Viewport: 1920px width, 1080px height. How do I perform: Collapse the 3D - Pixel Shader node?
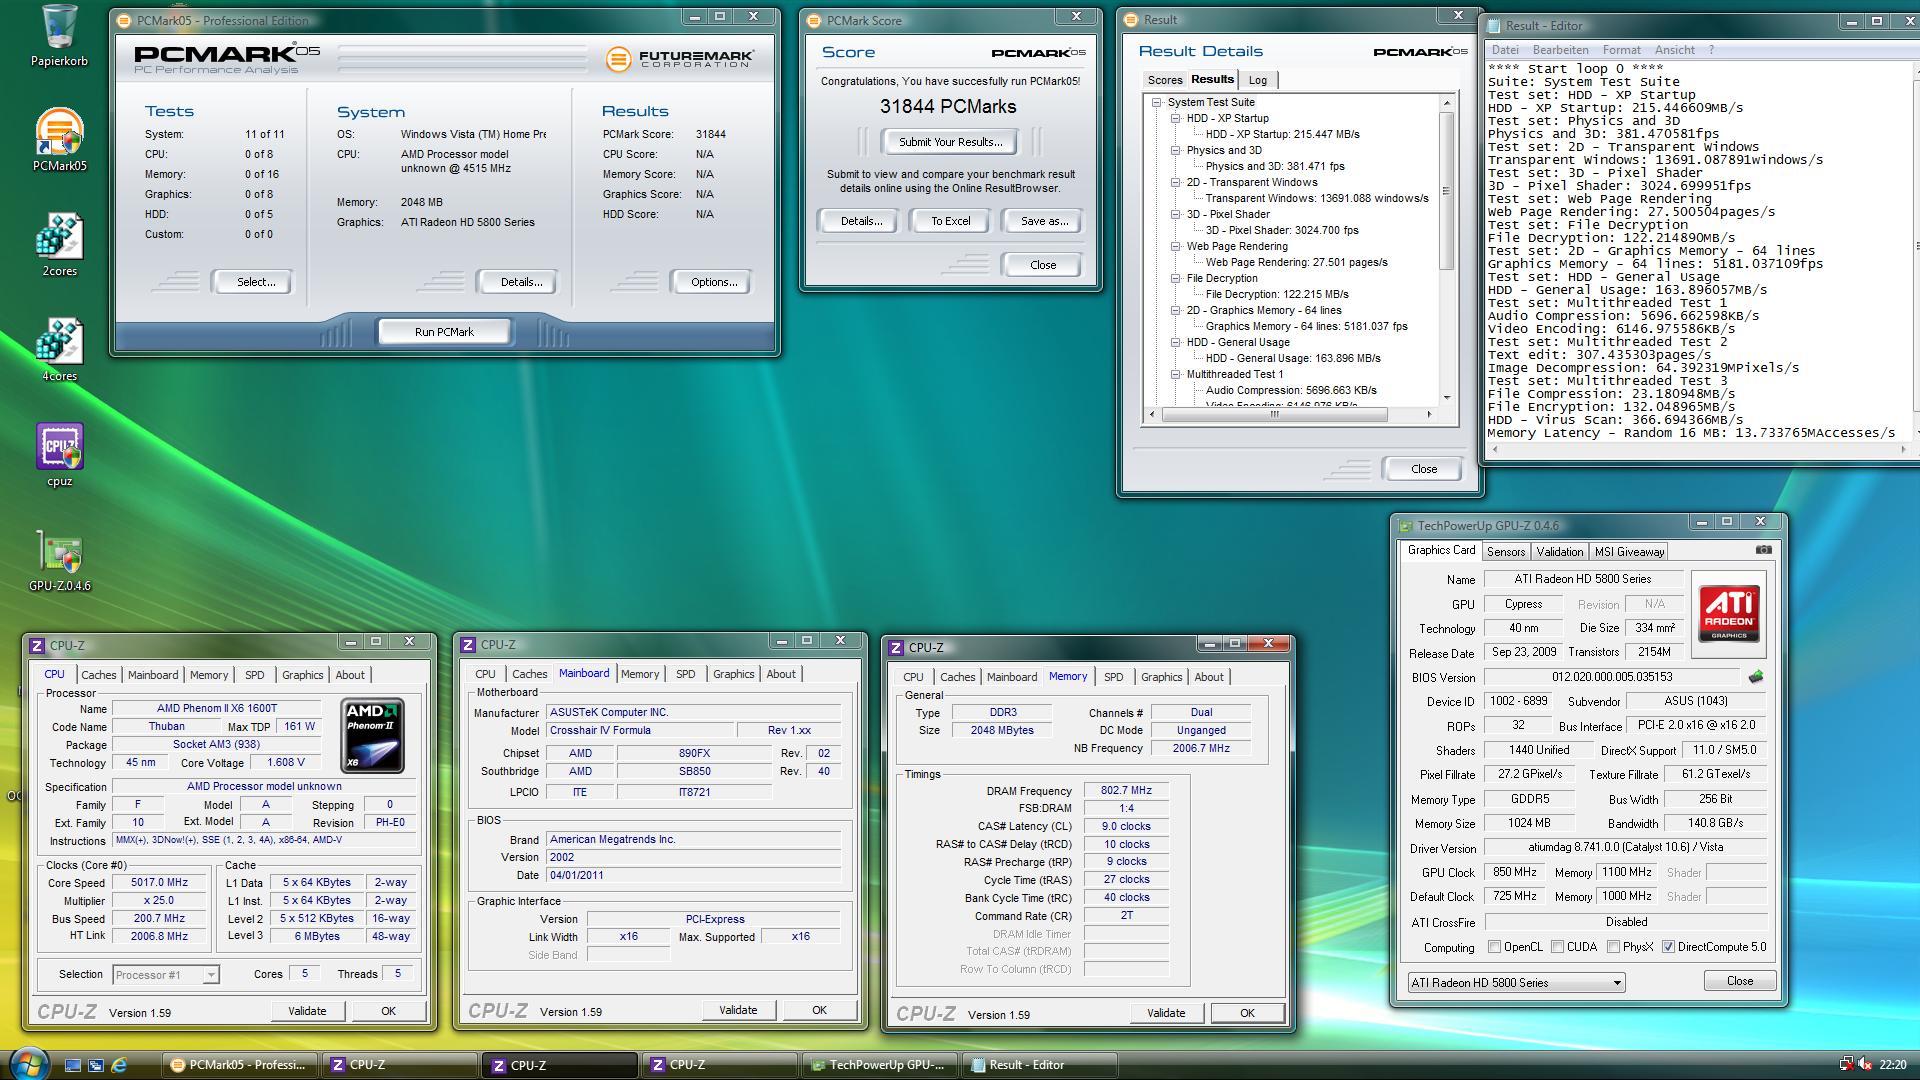point(1176,214)
